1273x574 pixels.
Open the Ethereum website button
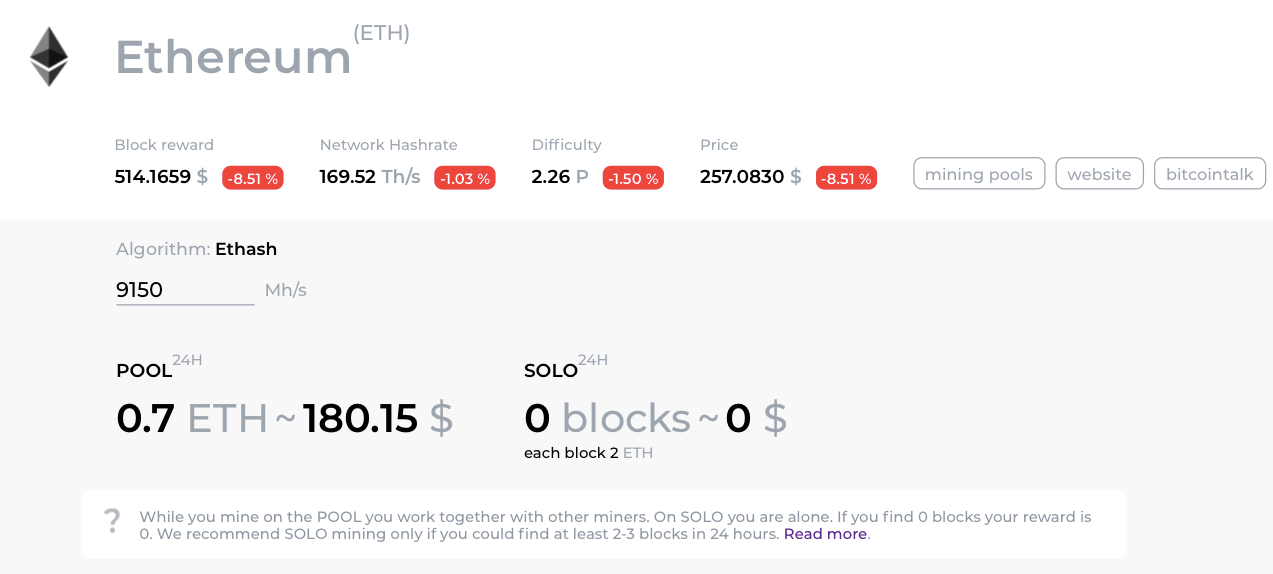[1099, 174]
